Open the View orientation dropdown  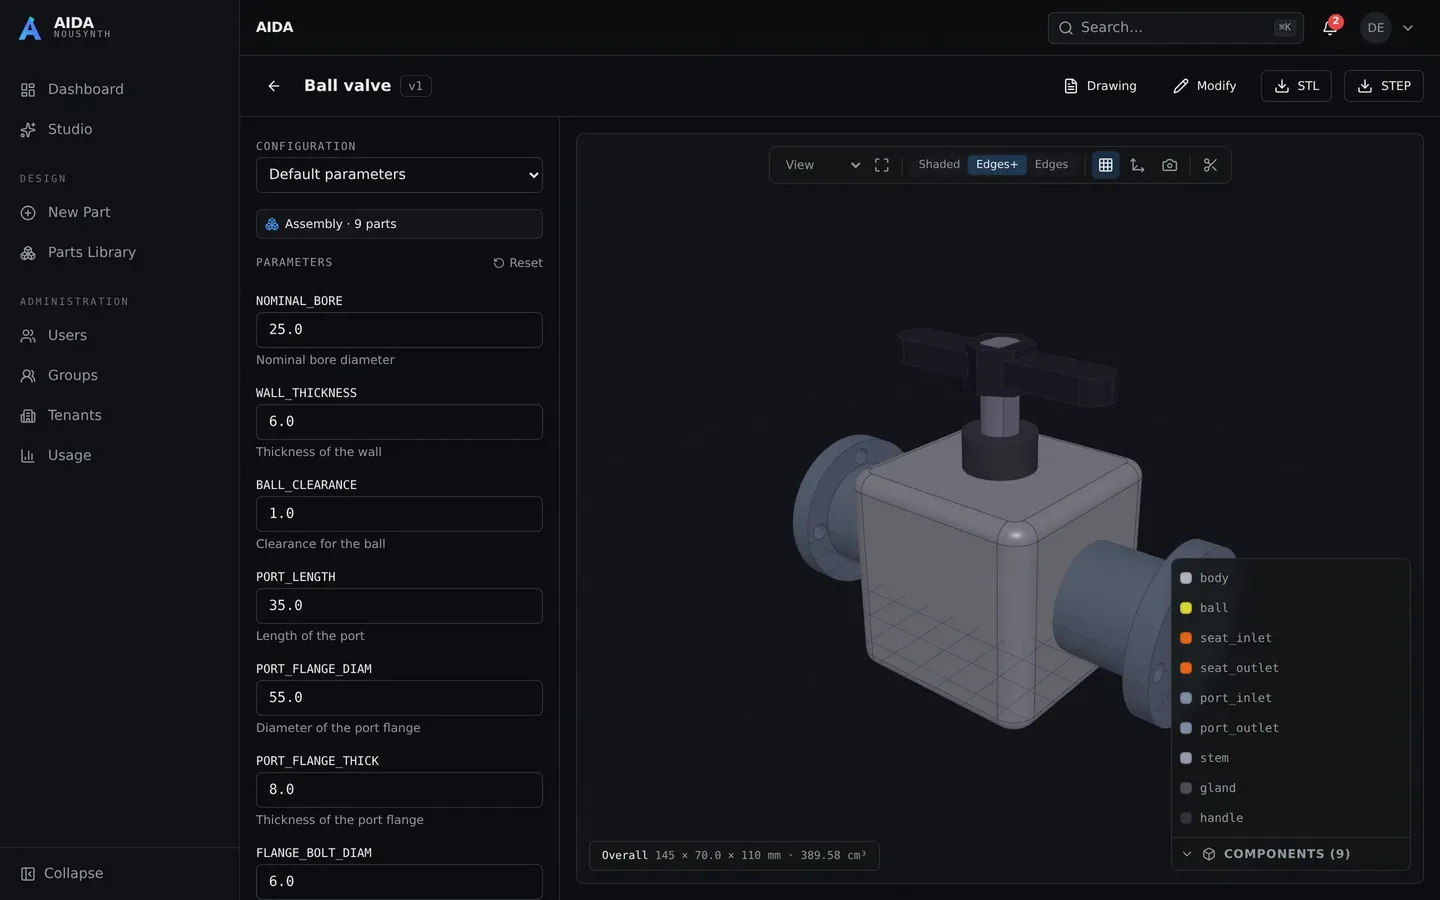[x=822, y=165]
